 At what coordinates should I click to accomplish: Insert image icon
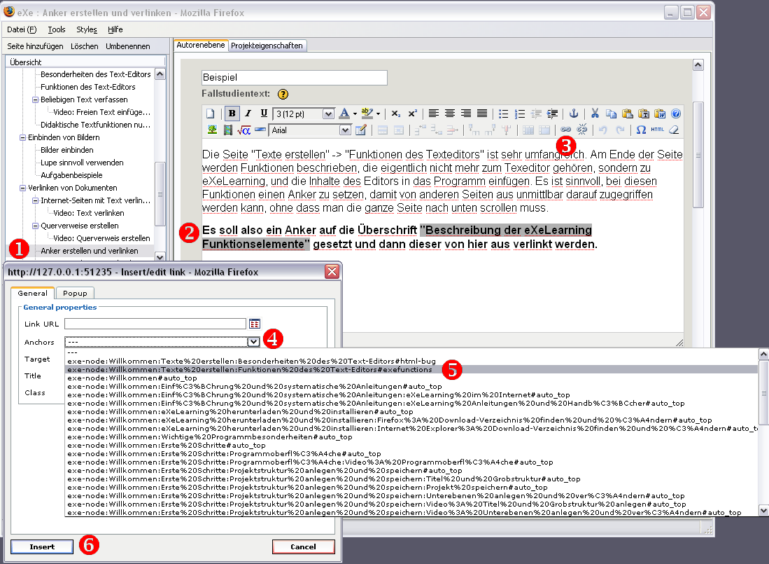click(212, 130)
